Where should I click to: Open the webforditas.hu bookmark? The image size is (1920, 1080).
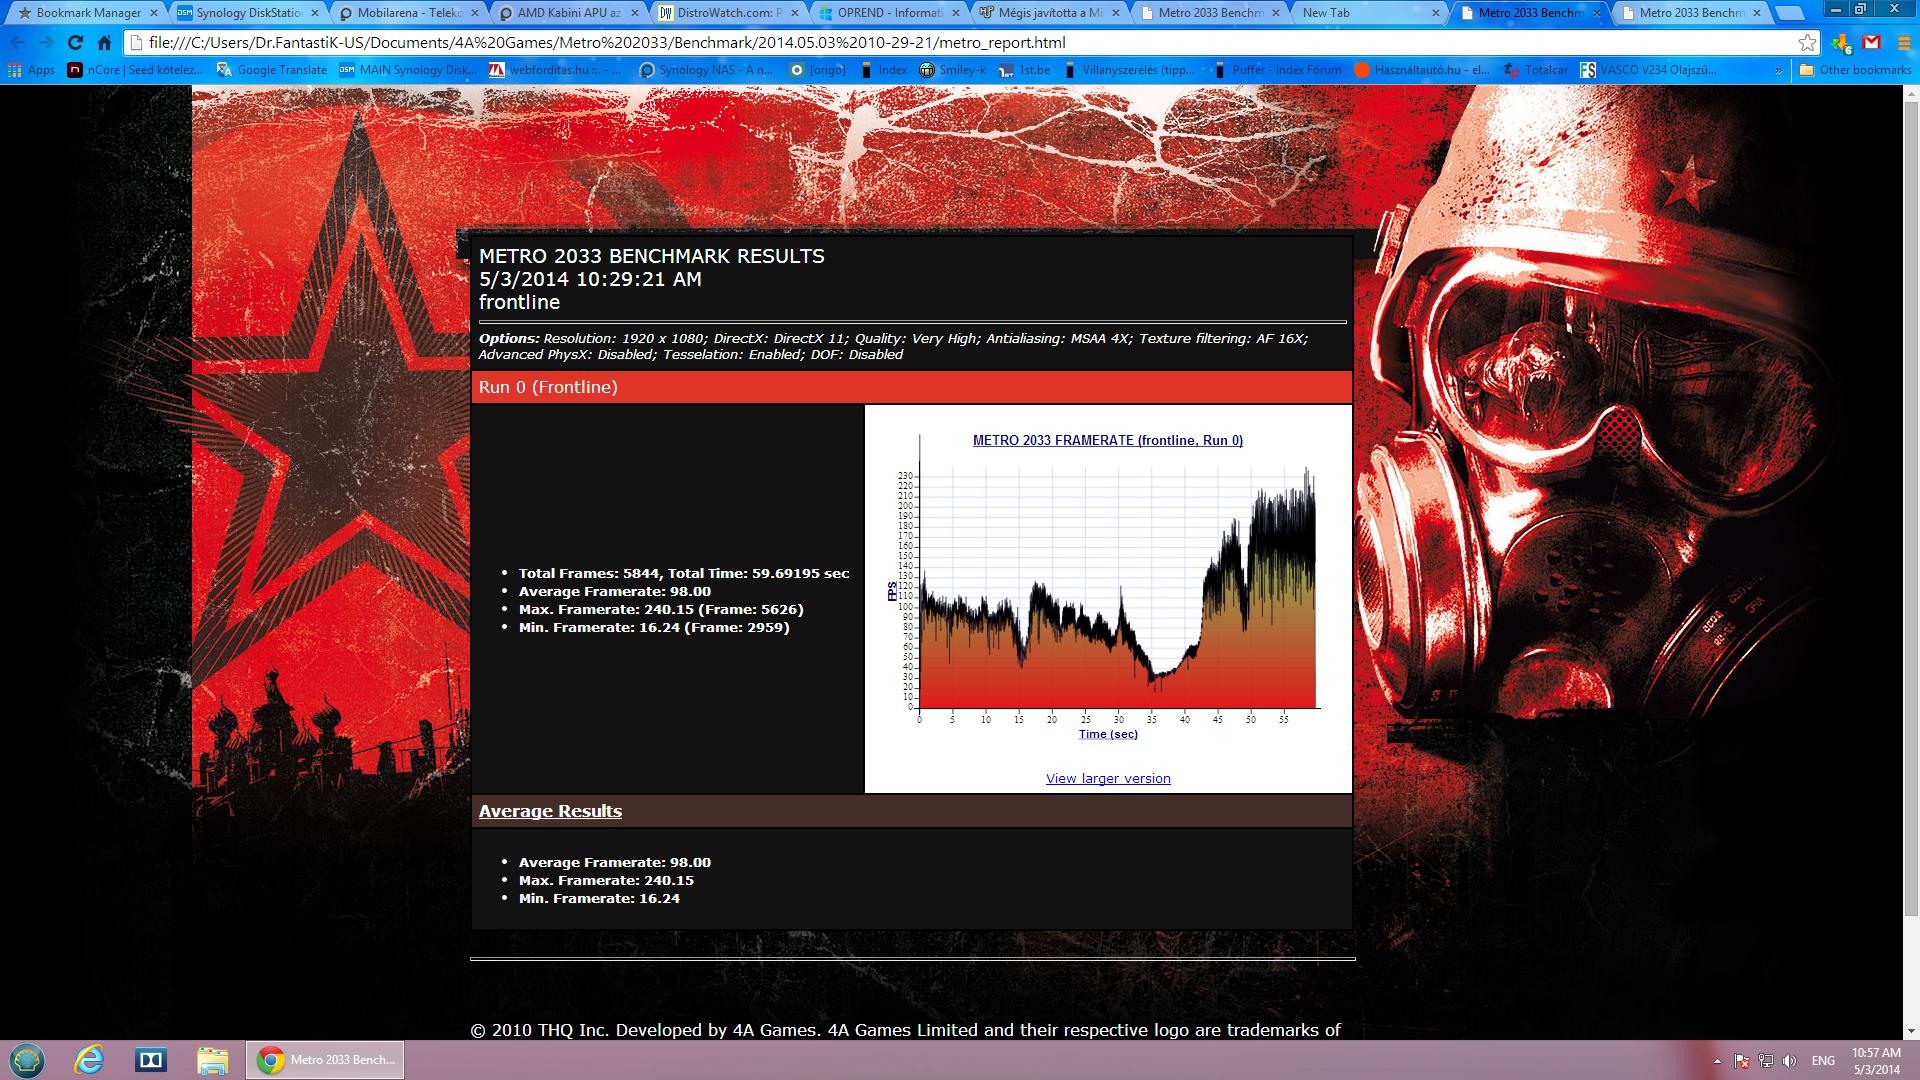pyautogui.click(x=556, y=70)
